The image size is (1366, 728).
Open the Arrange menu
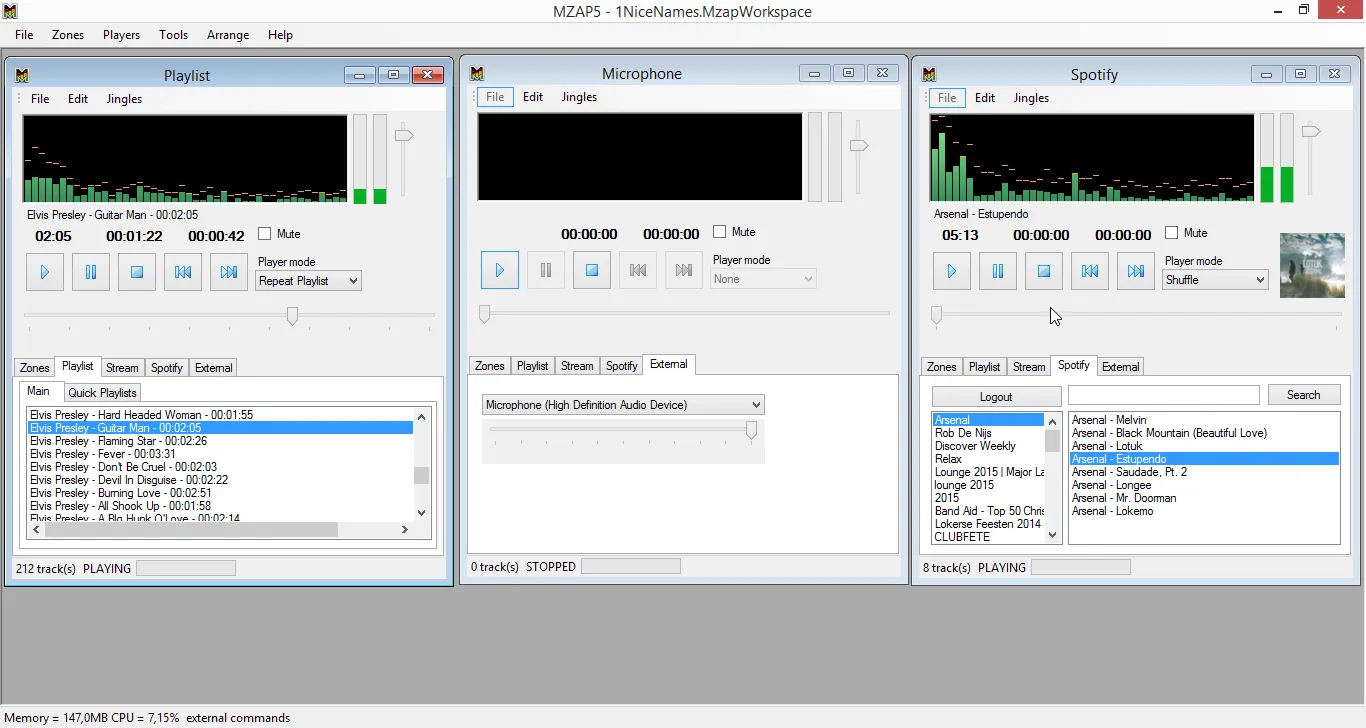[228, 35]
